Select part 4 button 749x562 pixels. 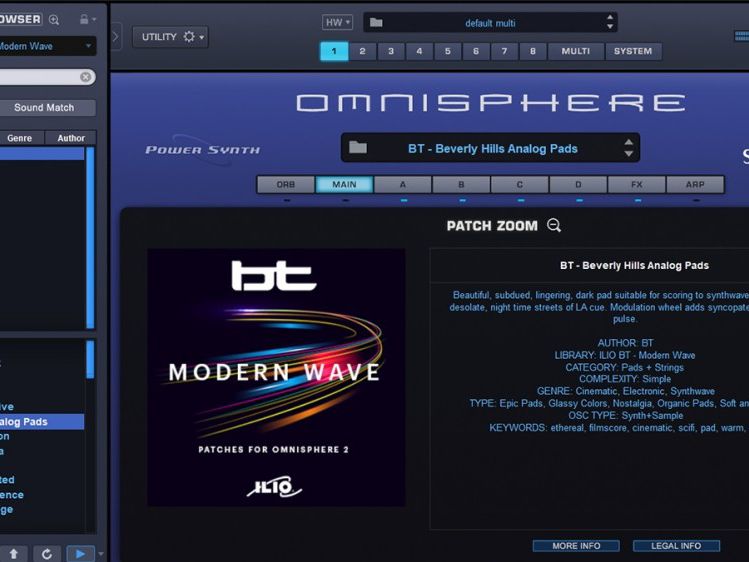click(x=419, y=51)
